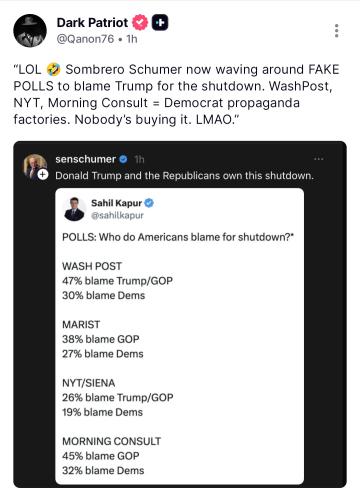Open the @Qanon76 handle
Image resolution: width=360 pixels, height=500 pixels.
pos(85,39)
